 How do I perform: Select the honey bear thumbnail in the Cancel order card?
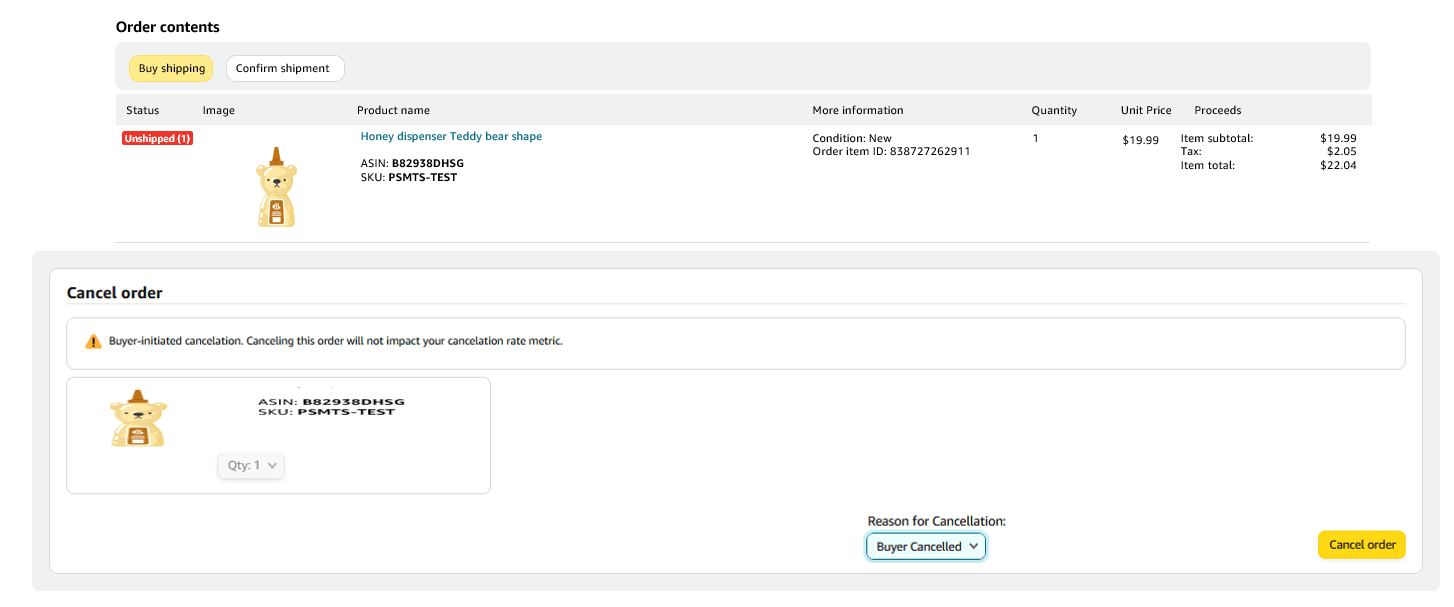coord(138,418)
